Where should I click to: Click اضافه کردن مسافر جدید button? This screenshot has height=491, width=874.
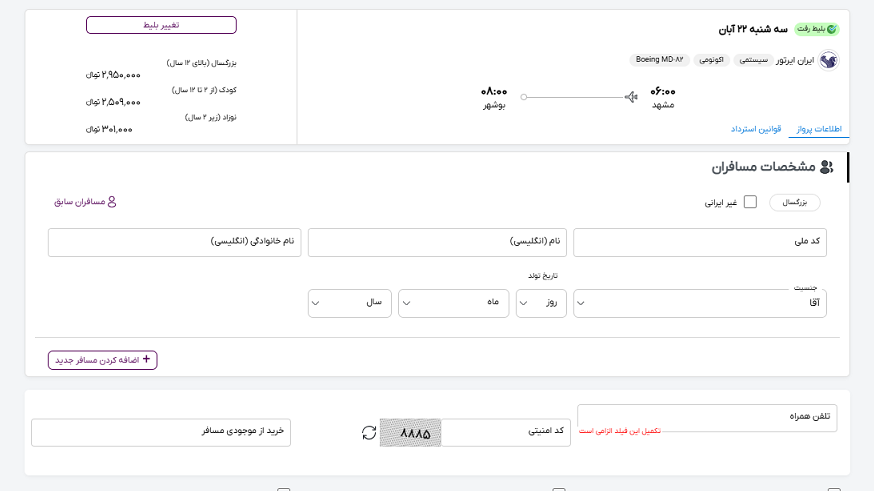[x=103, y=360]
